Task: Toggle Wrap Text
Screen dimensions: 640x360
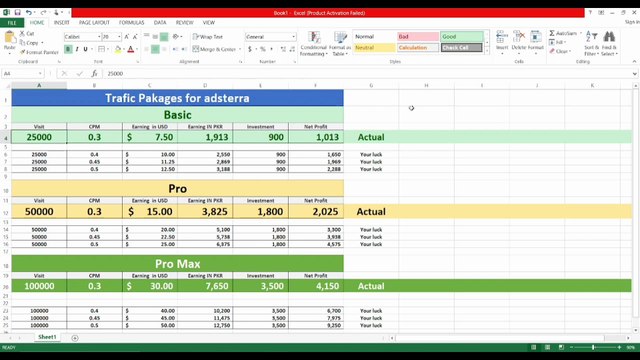Action: point(208,37)
